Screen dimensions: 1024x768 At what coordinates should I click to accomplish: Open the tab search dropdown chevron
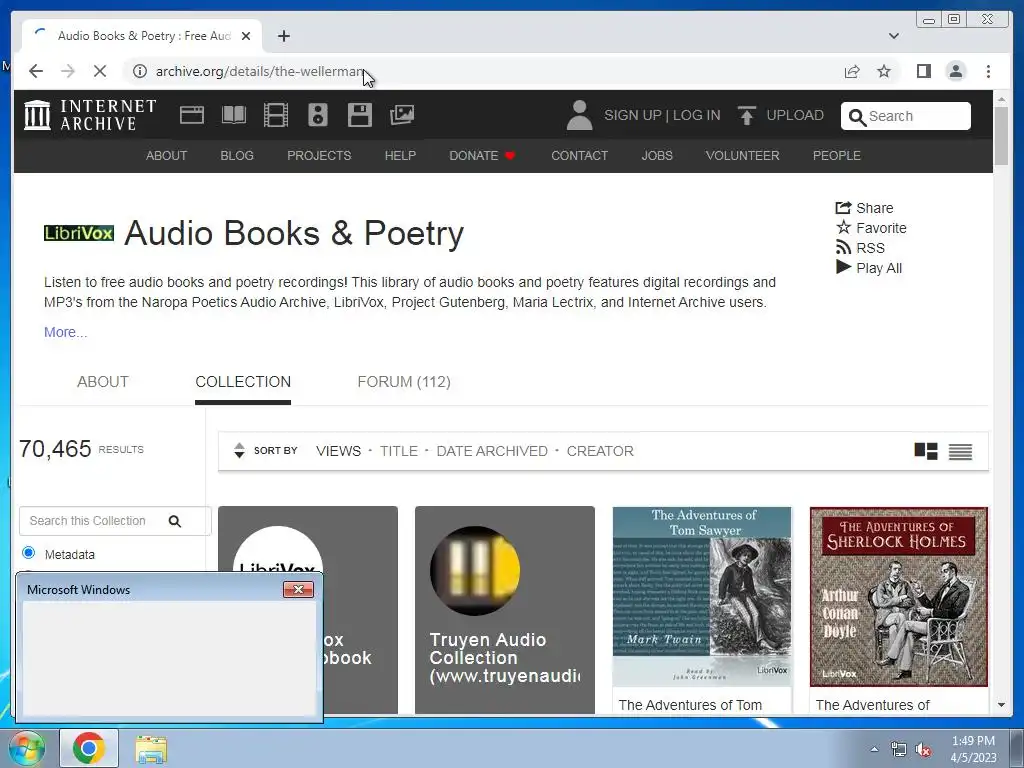pos(893,36)
